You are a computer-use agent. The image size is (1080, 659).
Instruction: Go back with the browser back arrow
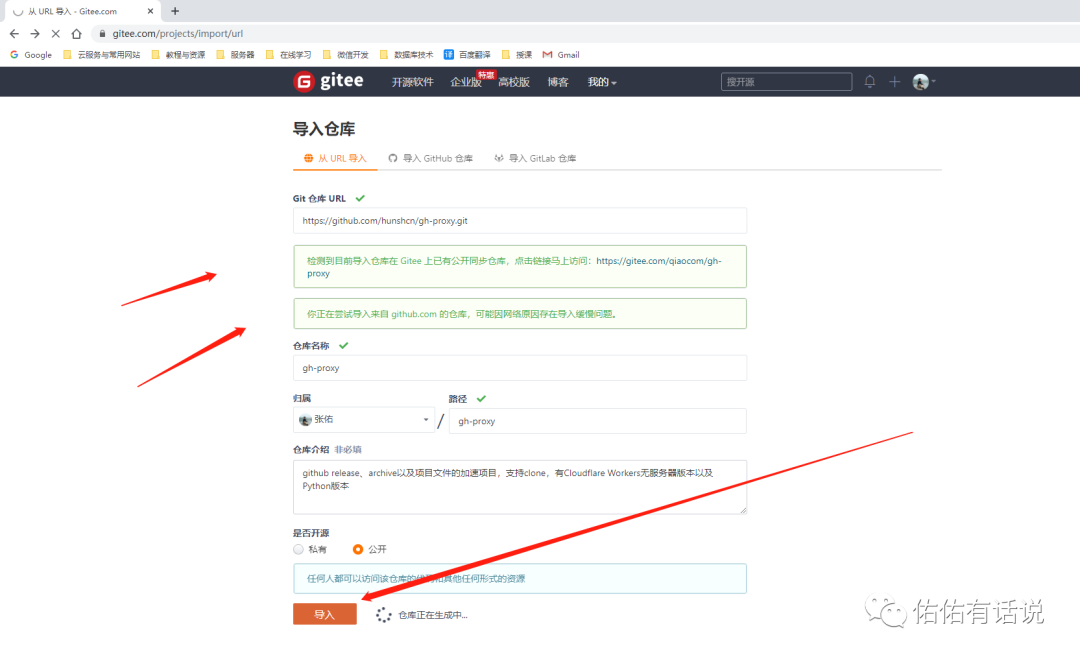coord(14,33)
